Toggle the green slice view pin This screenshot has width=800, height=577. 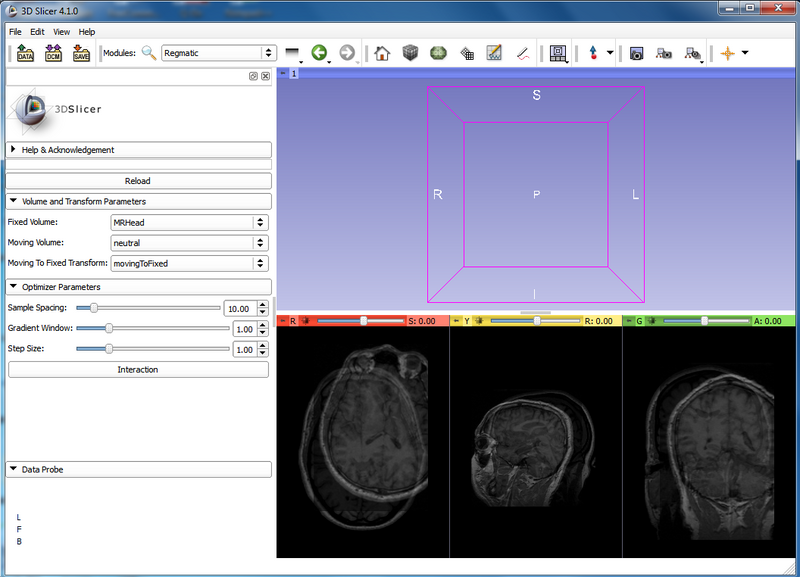coord(628,321)
